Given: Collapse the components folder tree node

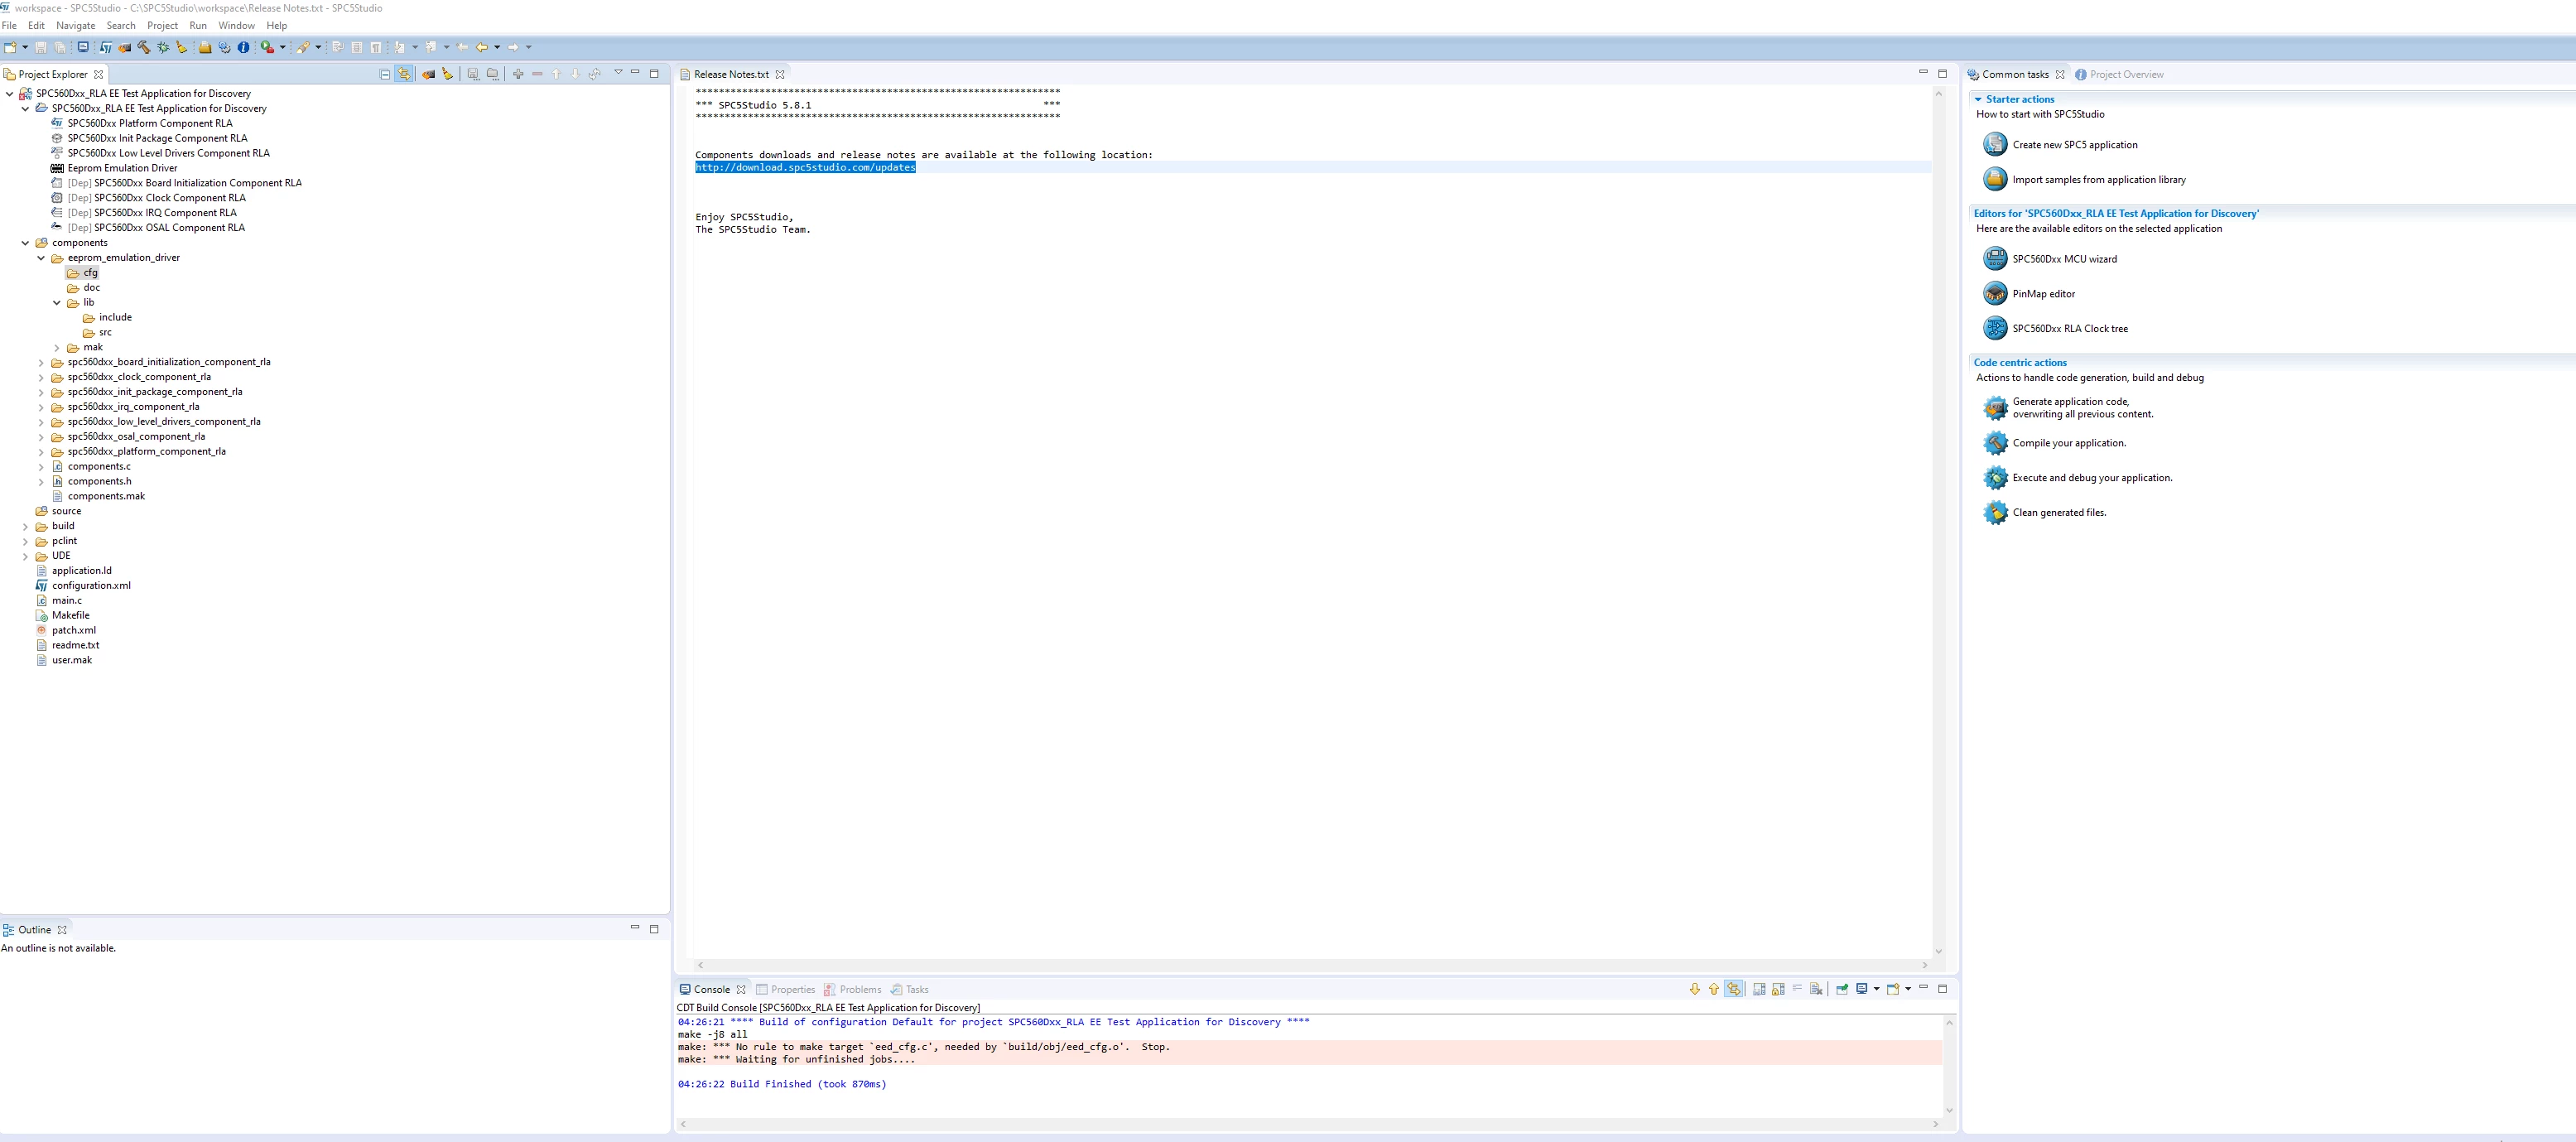Looking at the screenshot, I should click(x=26, y=243).
